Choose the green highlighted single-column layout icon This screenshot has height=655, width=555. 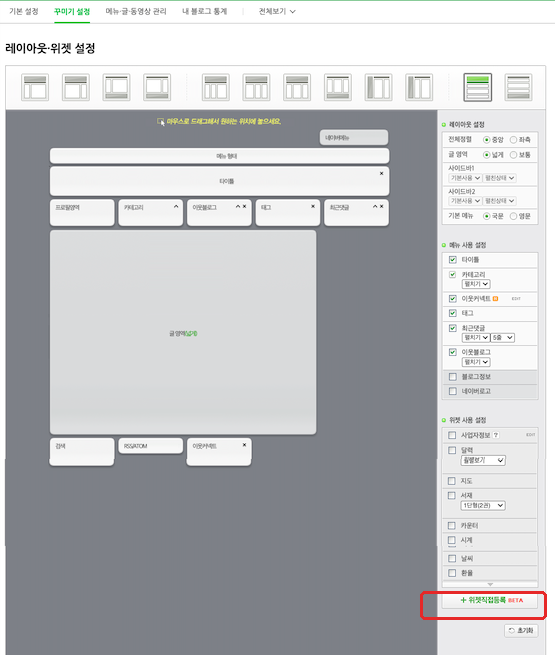tap(477, 87)
